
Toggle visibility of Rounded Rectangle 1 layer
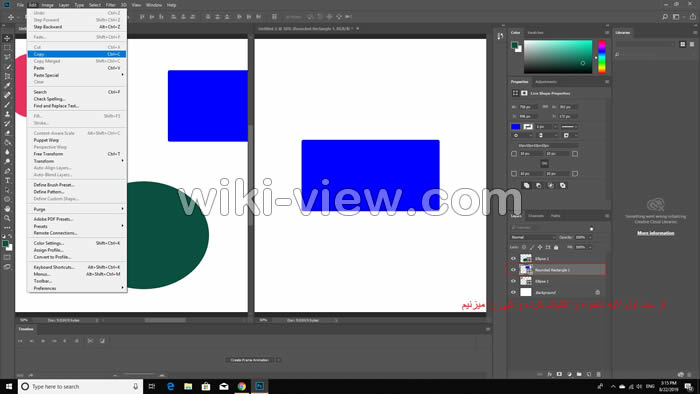tap(513, 270)
